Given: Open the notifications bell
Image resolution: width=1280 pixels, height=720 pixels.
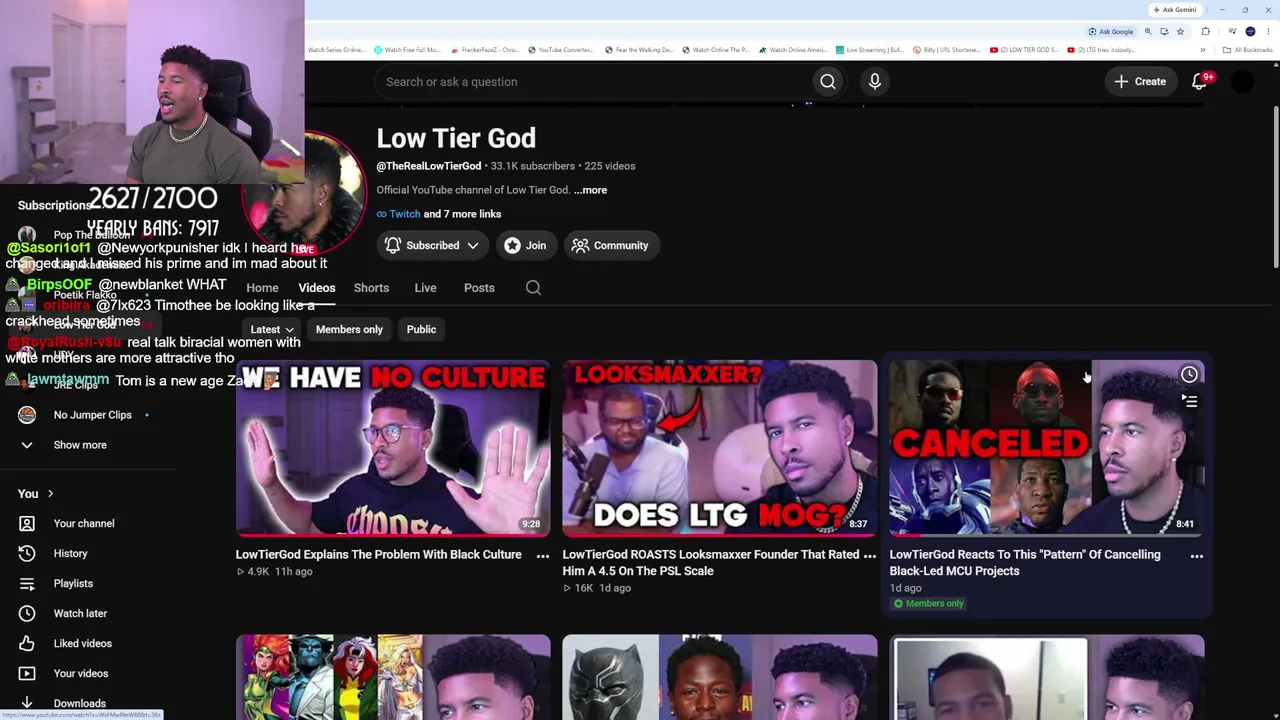Looking at the screenshot, I should pos(1200,81).
